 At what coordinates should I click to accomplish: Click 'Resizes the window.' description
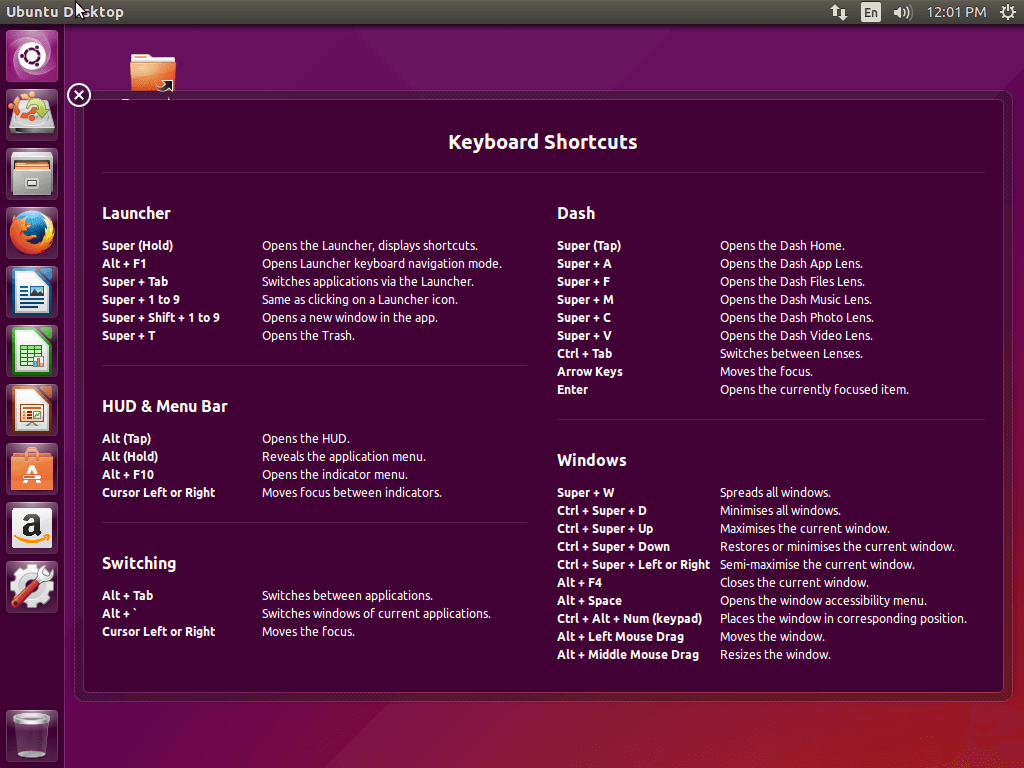click(x=775, y=654)
